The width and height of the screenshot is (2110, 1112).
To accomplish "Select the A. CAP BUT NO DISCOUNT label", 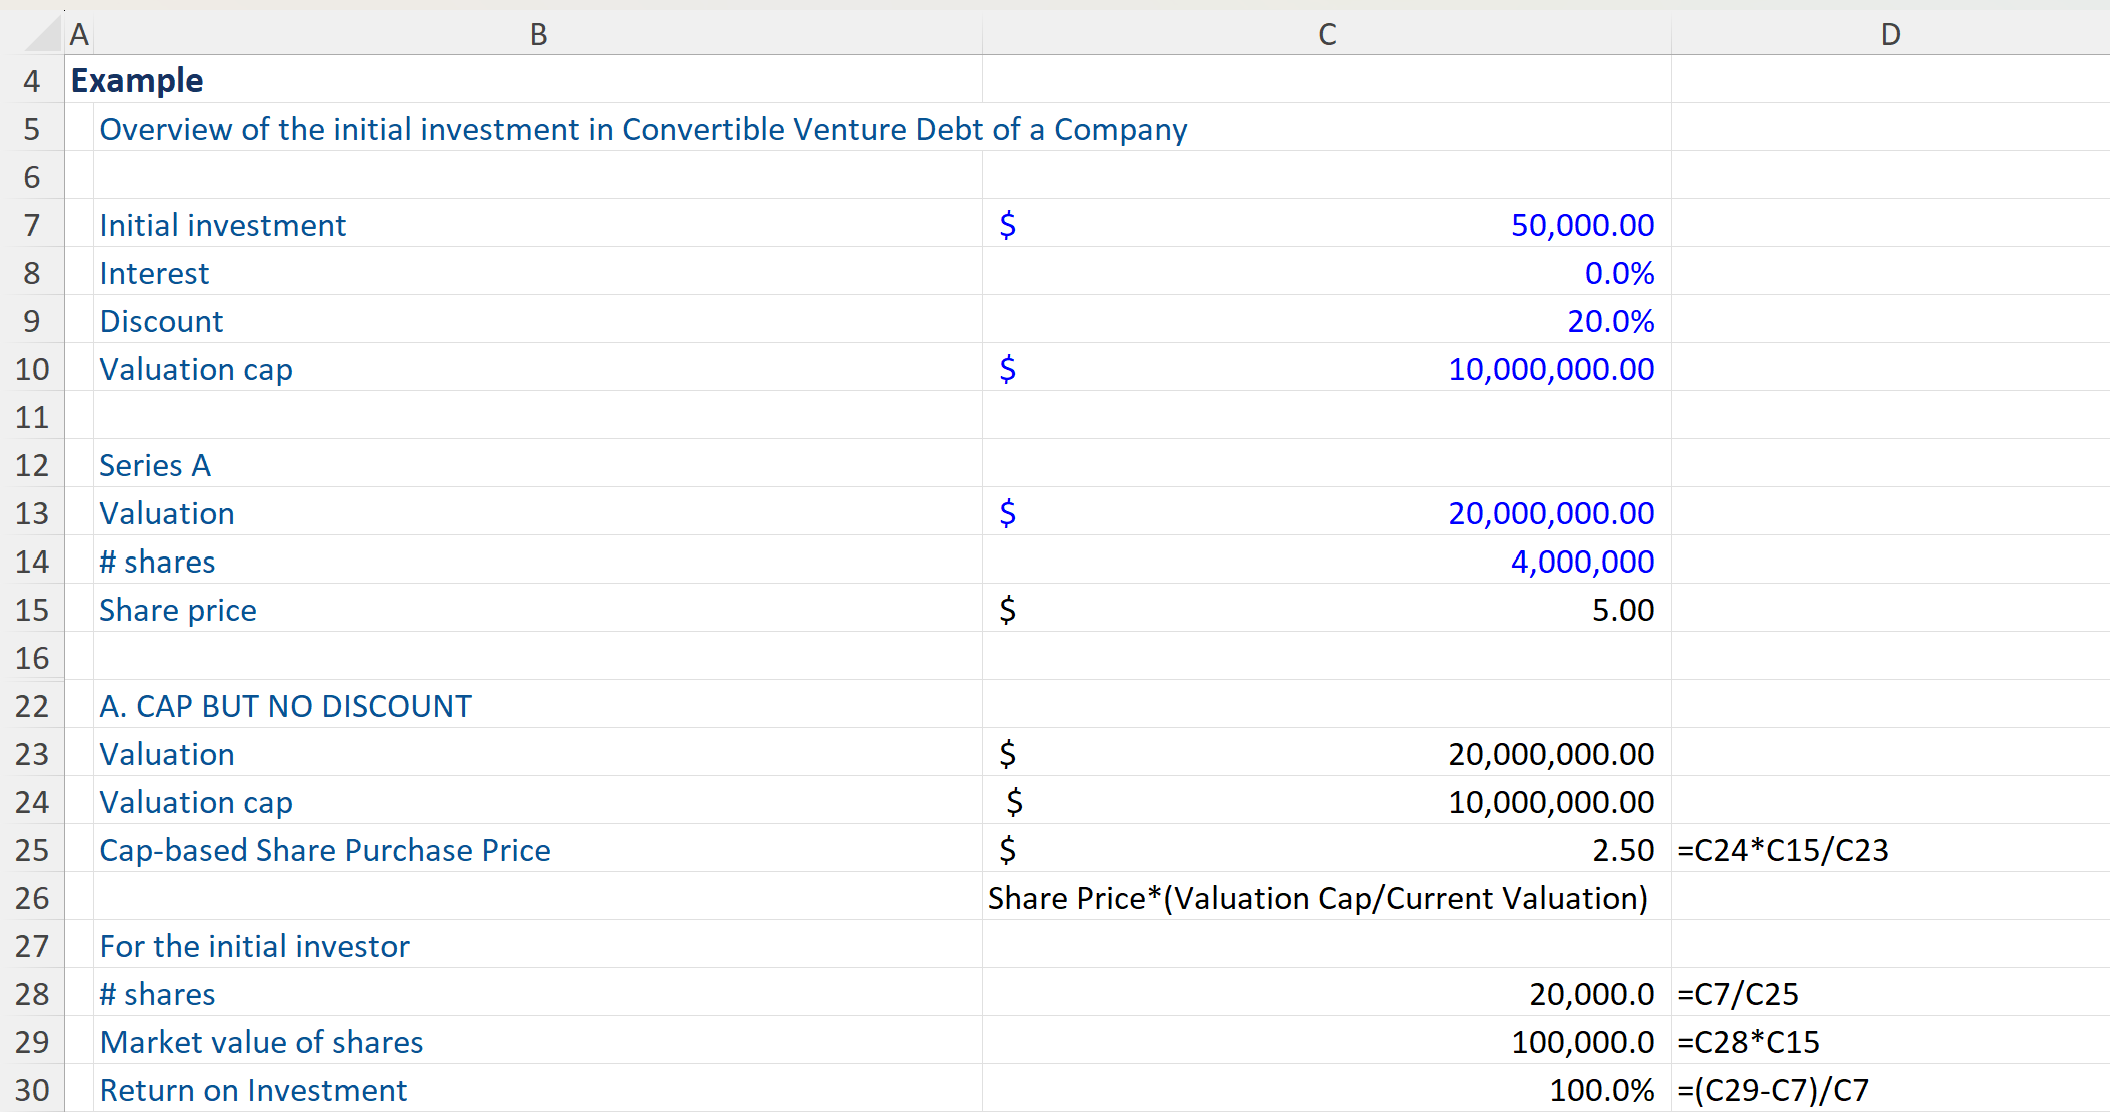I will (285, 706).
